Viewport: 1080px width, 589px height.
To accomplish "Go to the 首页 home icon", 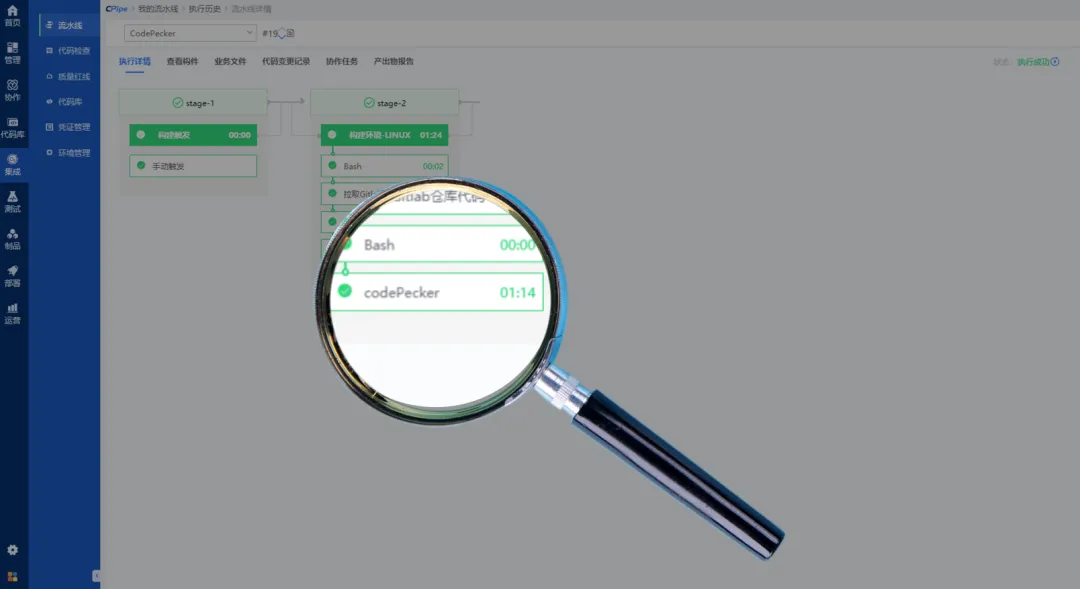I will tap(12, 11).
